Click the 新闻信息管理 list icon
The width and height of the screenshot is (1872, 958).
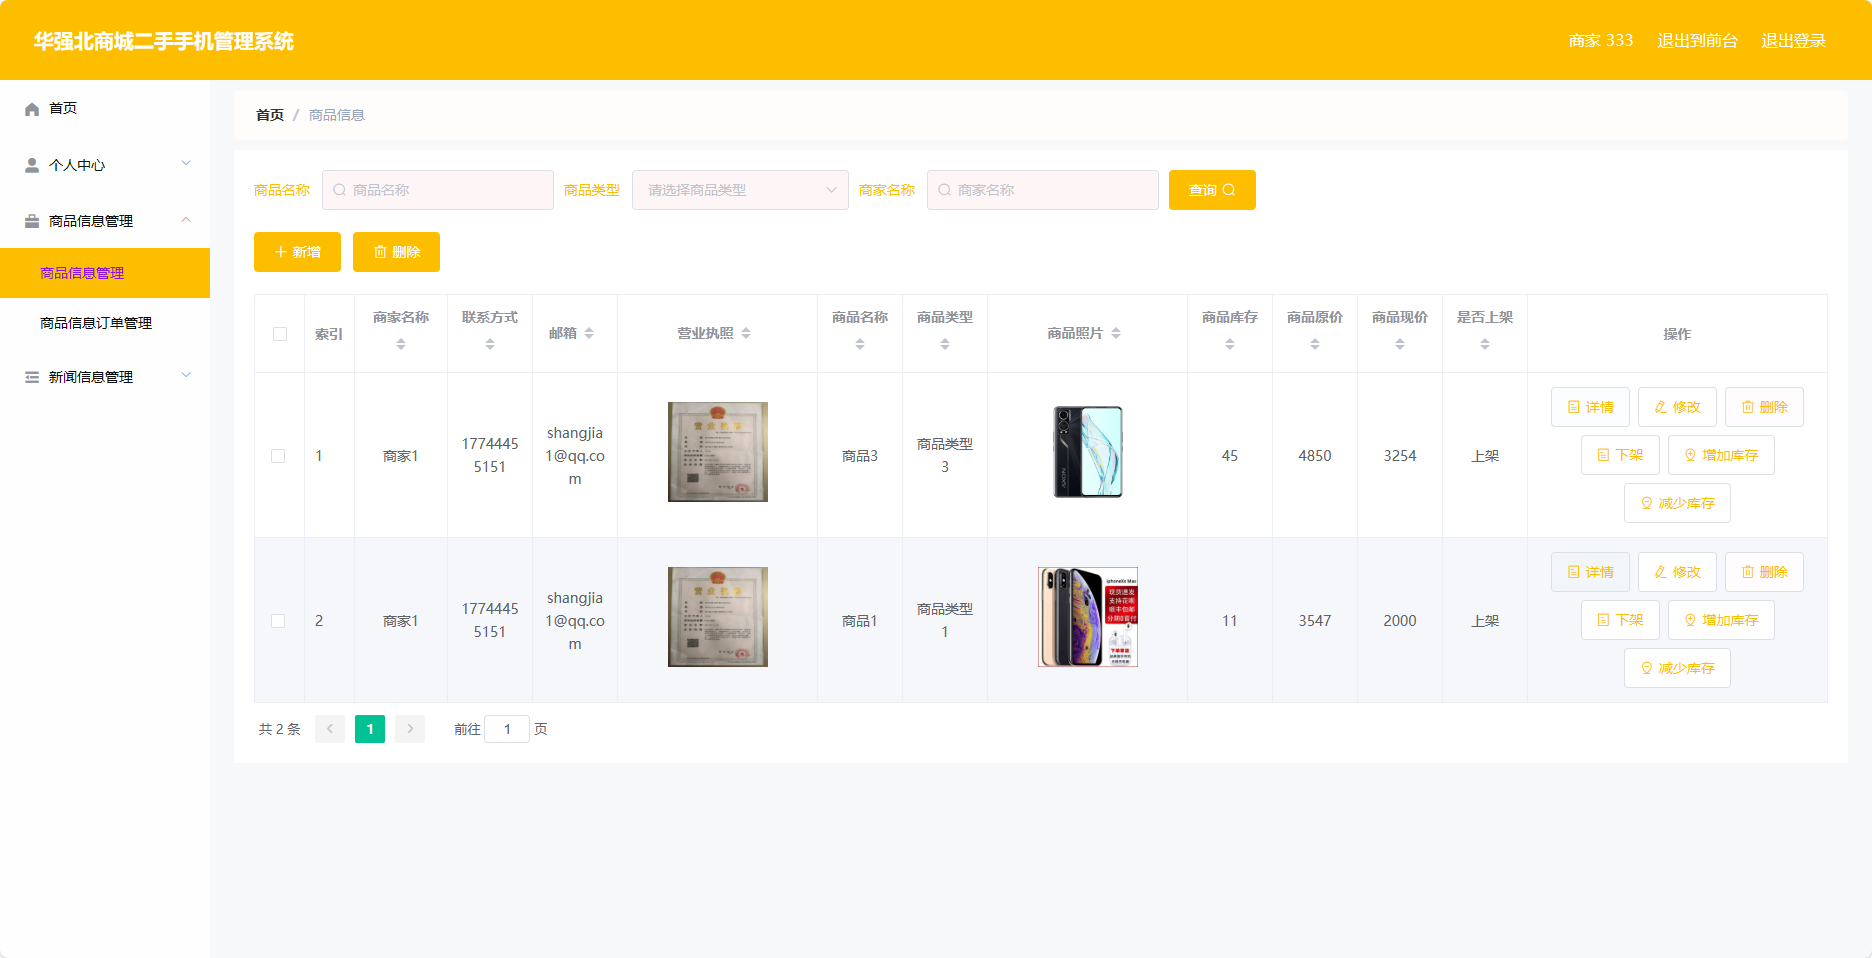click(32, 377)
